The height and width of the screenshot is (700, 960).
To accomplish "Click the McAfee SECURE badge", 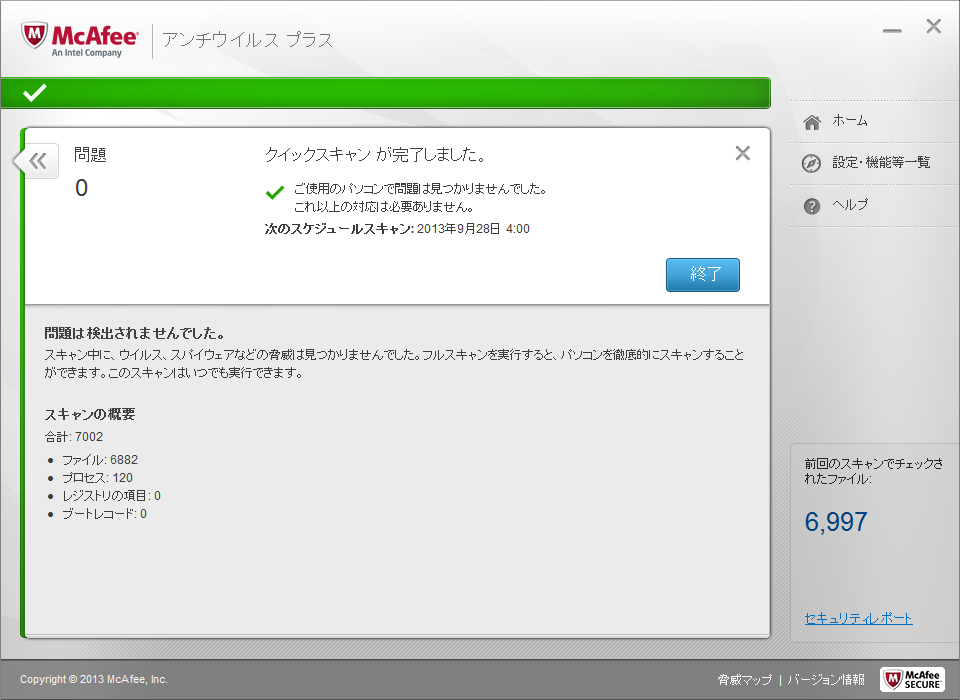I will pyautogui.click(x=912, y=679).
